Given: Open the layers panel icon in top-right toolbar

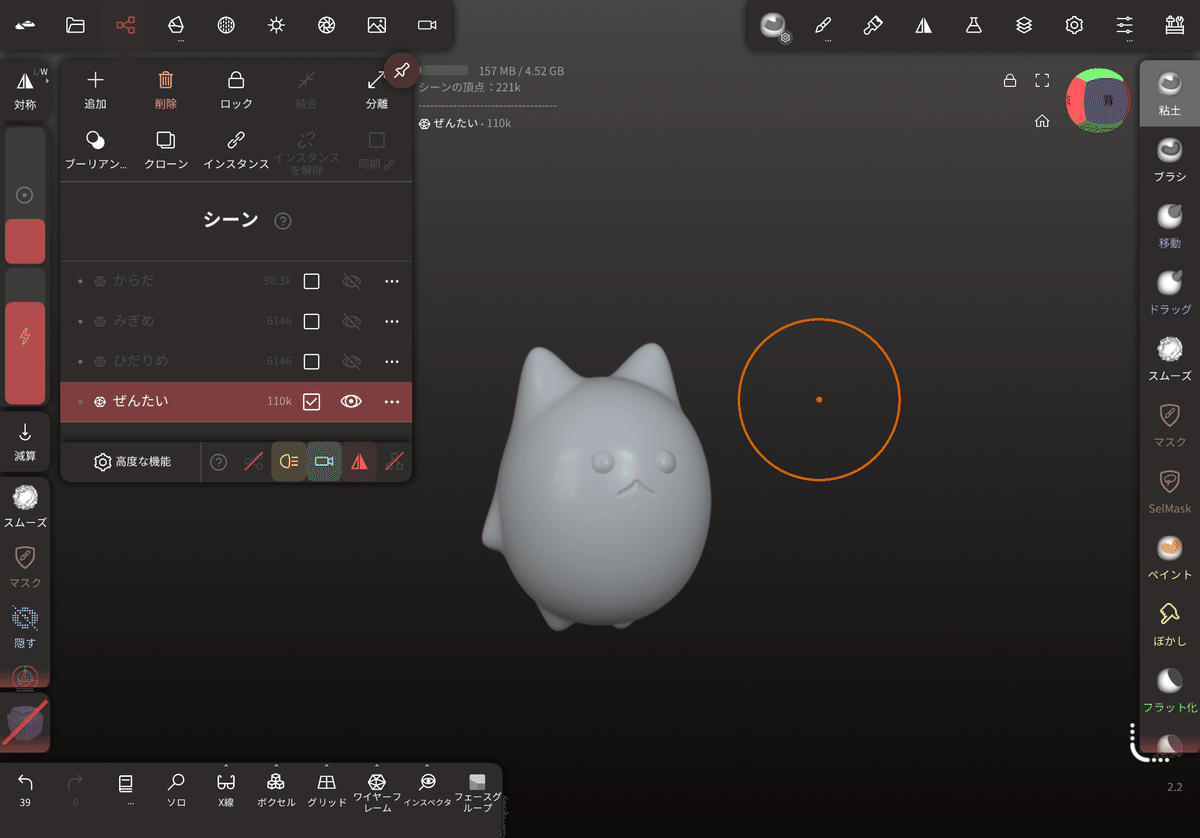Looking at the screenshot, I should [1023, 25].
